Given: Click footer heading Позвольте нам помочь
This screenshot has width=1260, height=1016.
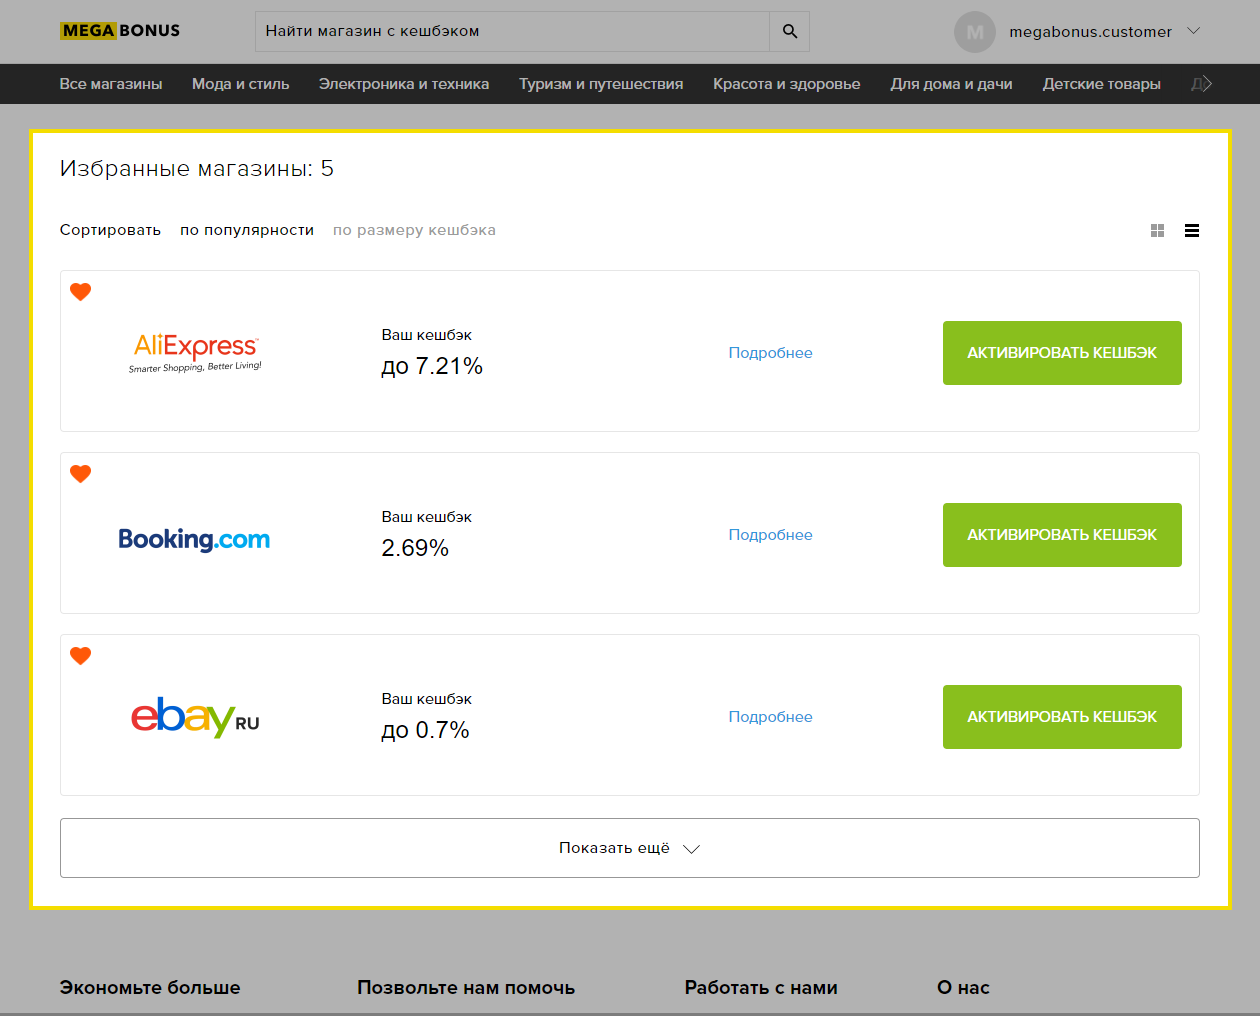Looking at the screenshot, I should [x=466, y=988].
